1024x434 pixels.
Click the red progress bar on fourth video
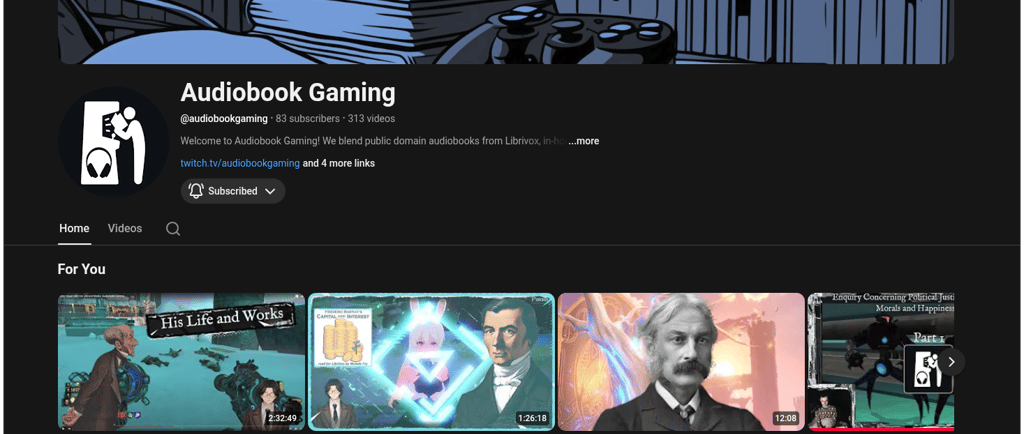coord(881,429)
